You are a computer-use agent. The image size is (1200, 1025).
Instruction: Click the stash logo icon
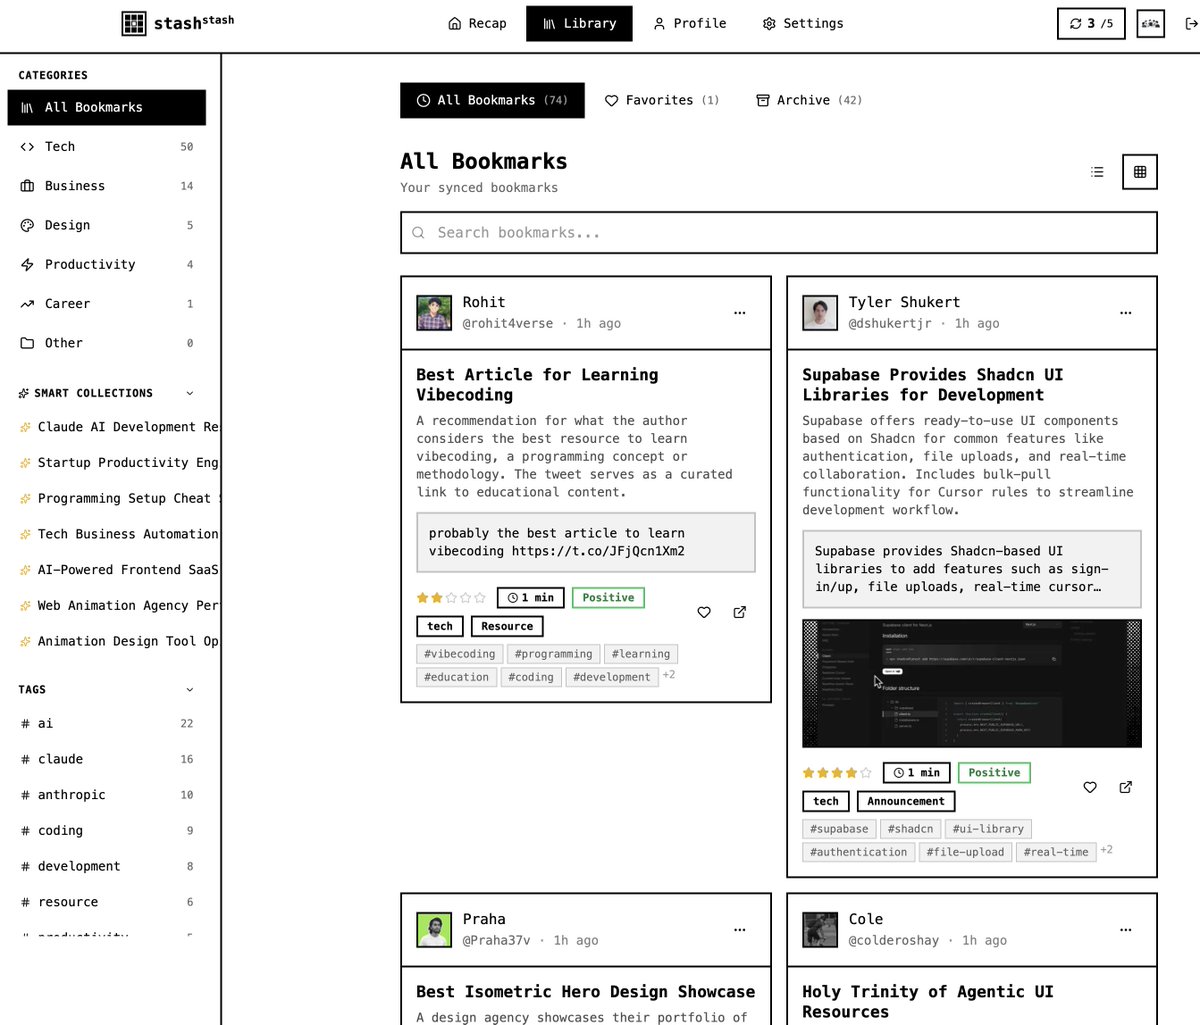[134, 23]
